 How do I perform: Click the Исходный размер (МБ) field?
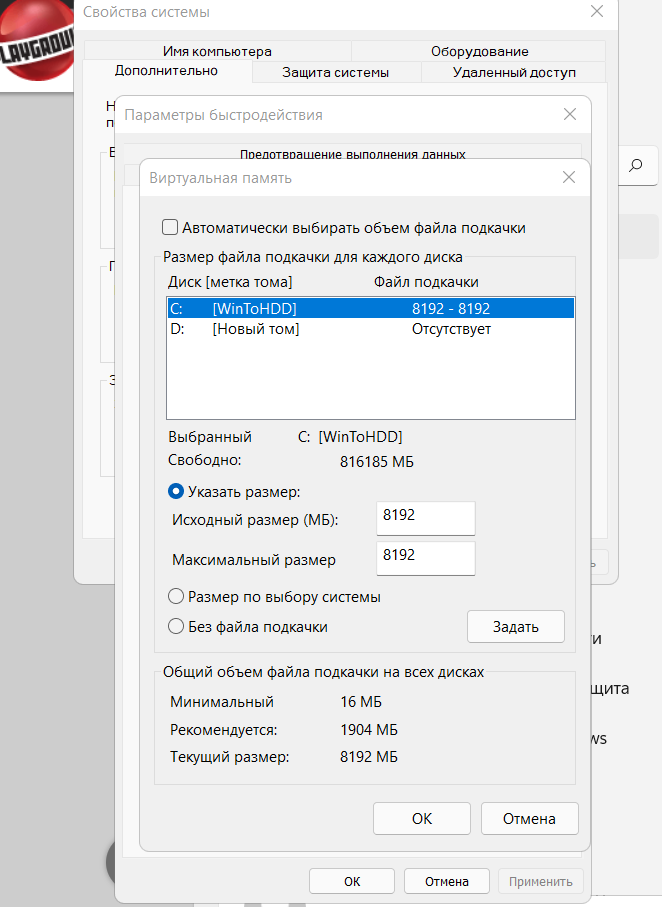tap(425, 518)
